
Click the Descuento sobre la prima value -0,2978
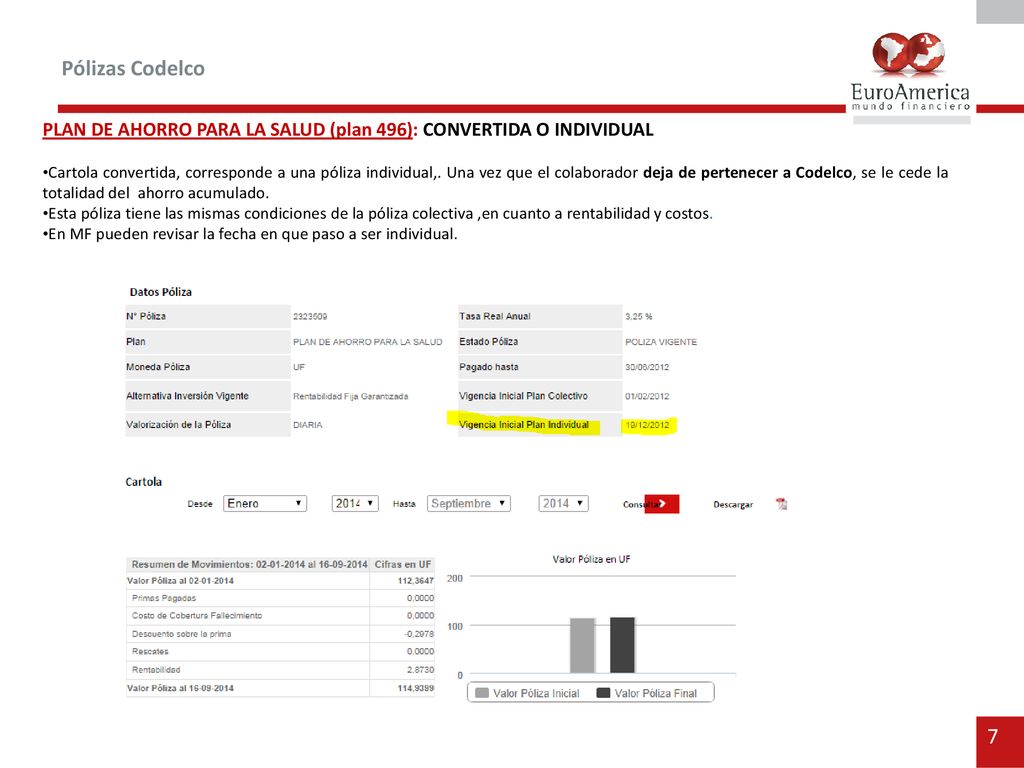[419, 634]
